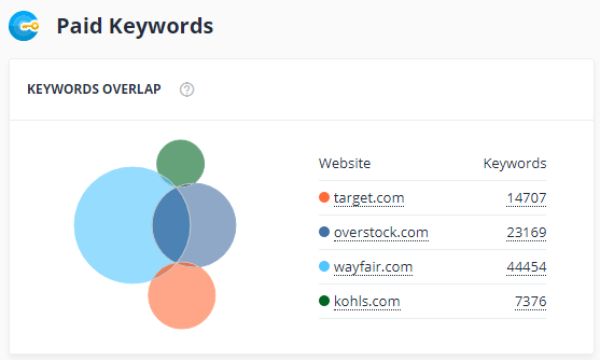
Task: Click the light blue wayfair.com legend dot
Action: coord(324,266)
